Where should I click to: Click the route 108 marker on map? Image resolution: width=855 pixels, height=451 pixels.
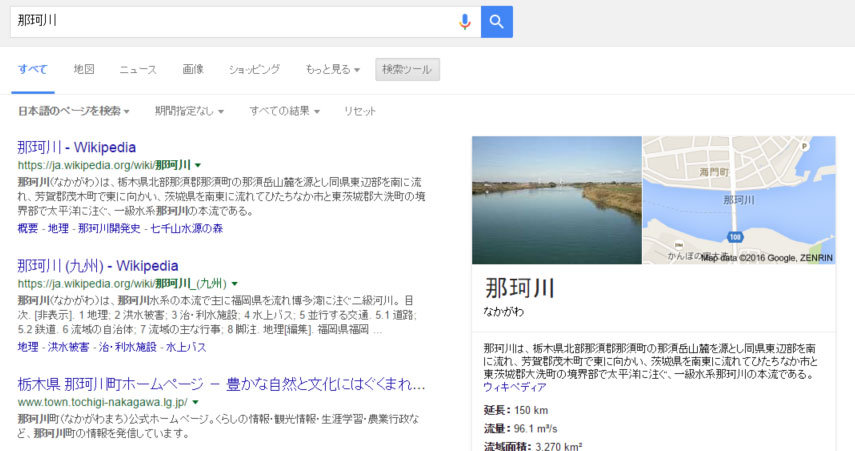735,237
